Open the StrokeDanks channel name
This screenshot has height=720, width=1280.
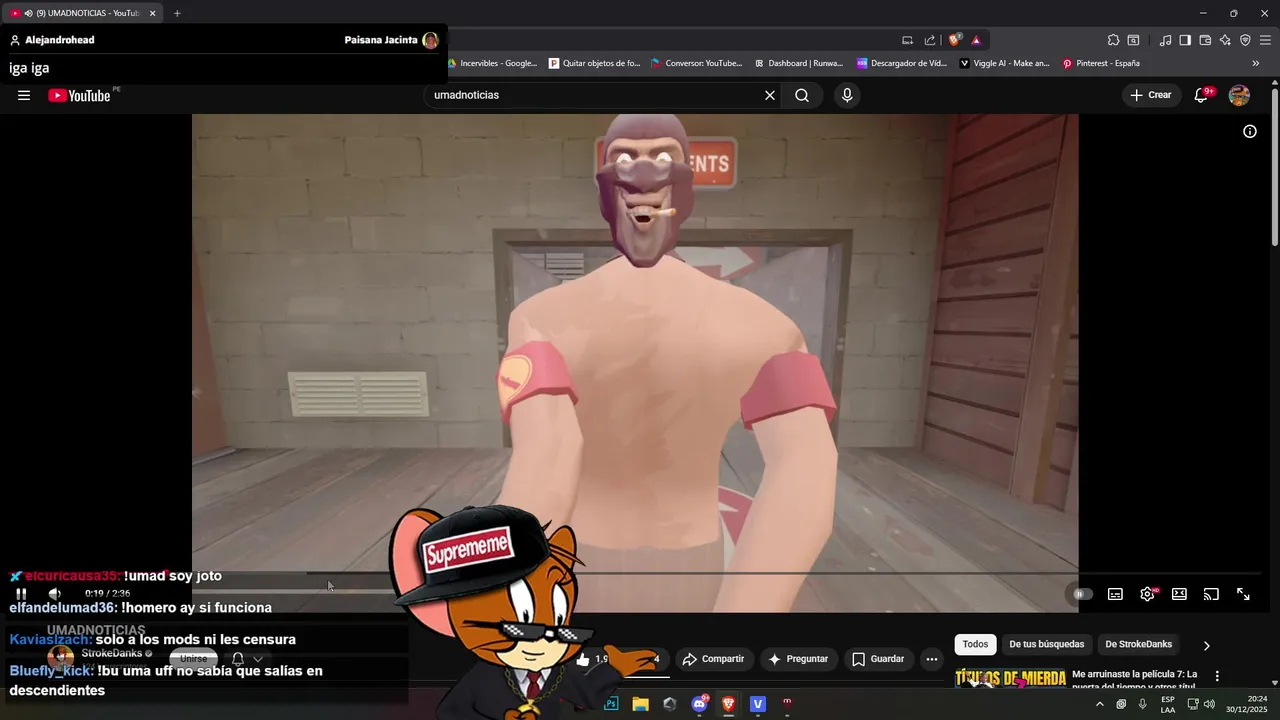112,653
